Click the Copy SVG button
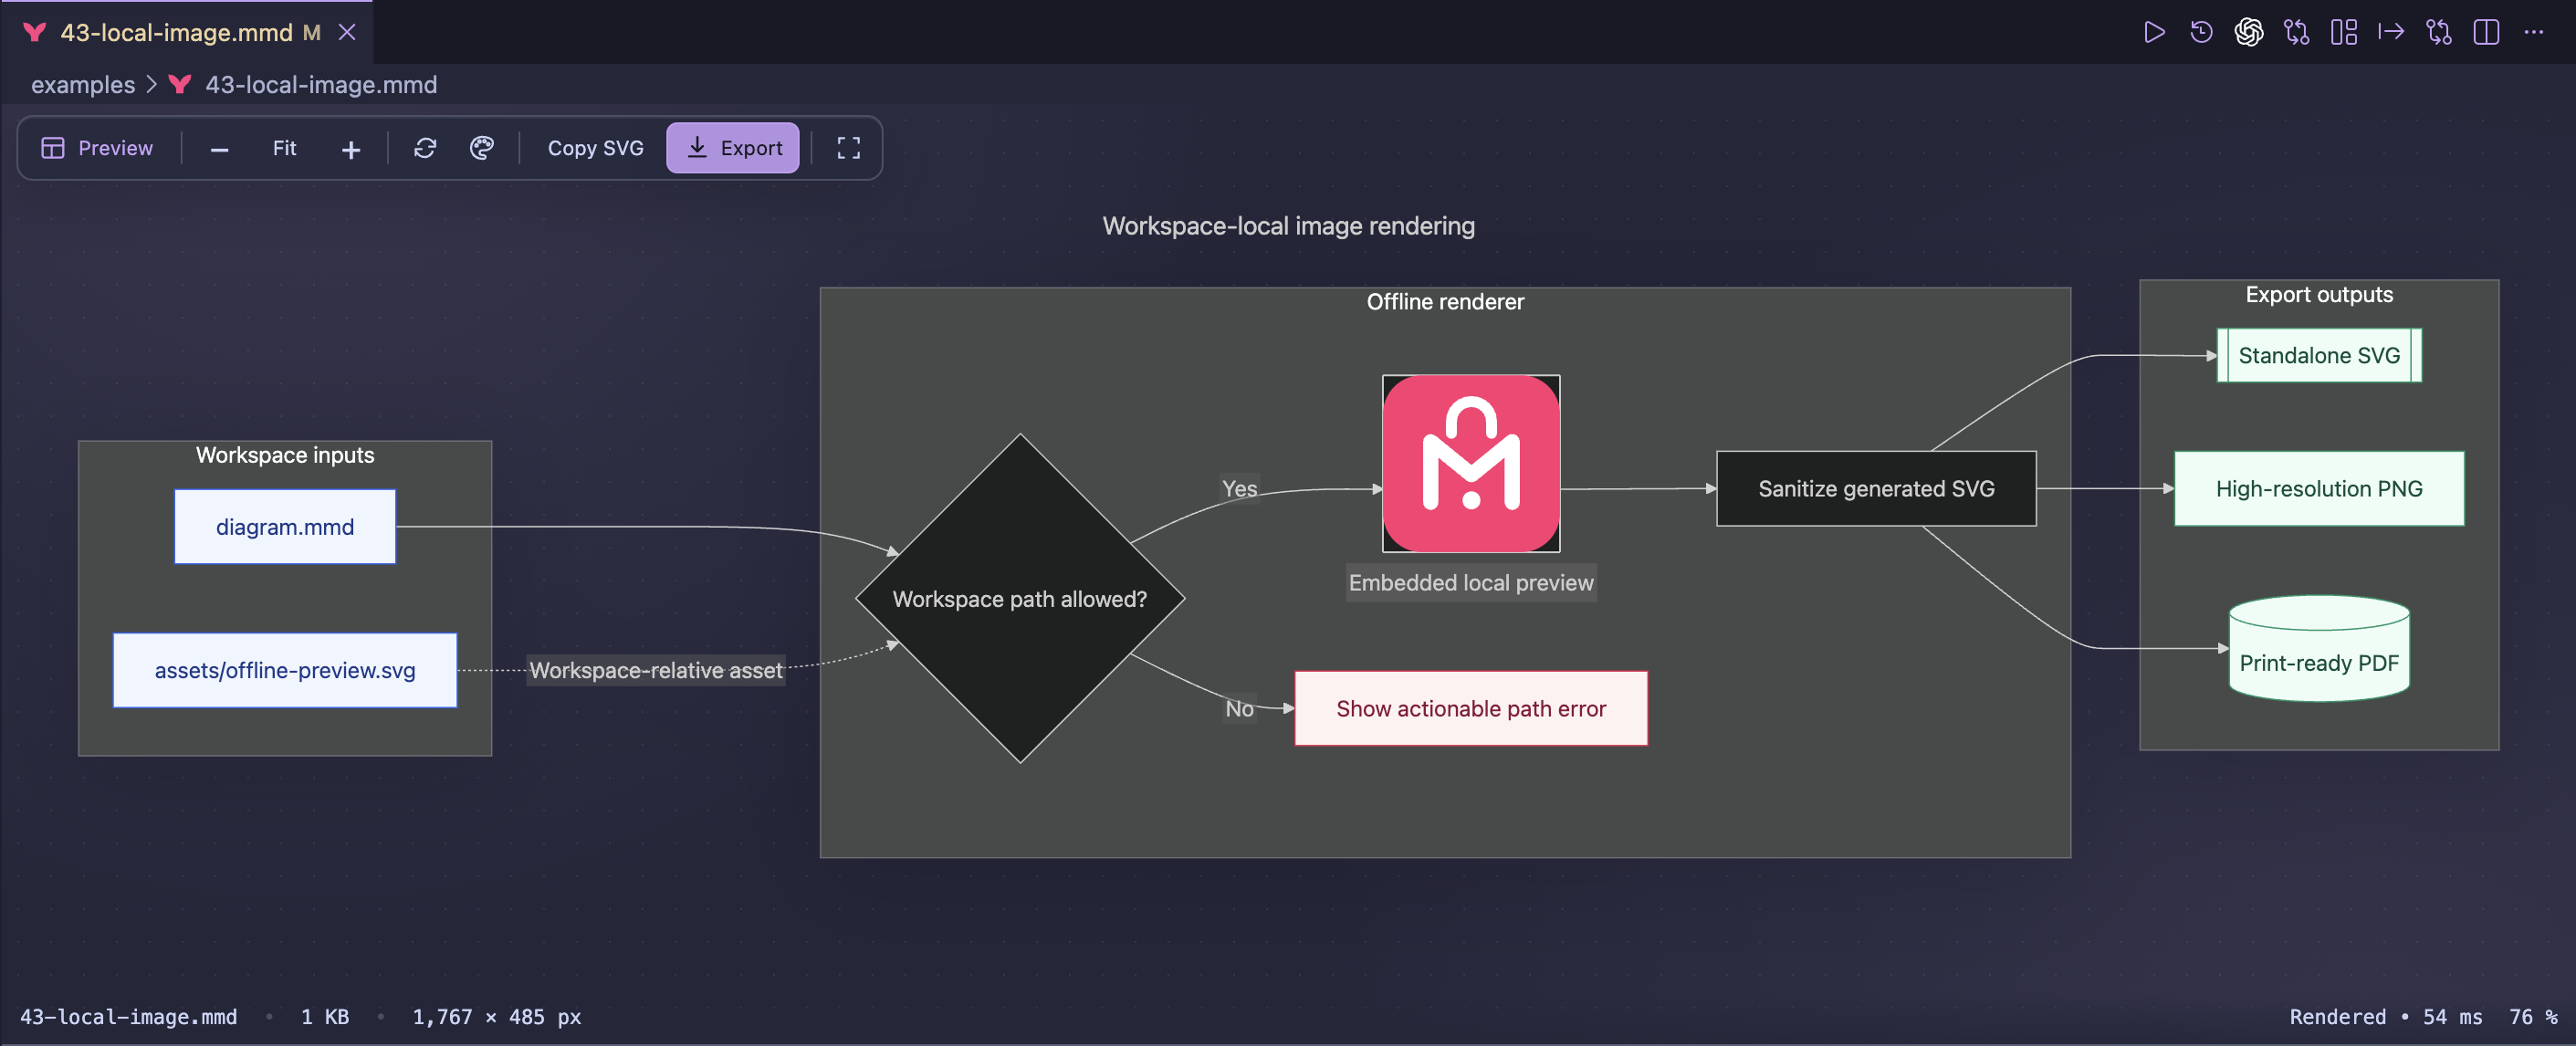The height and width of the screenshot is (1046, 2576). (595, 148)
